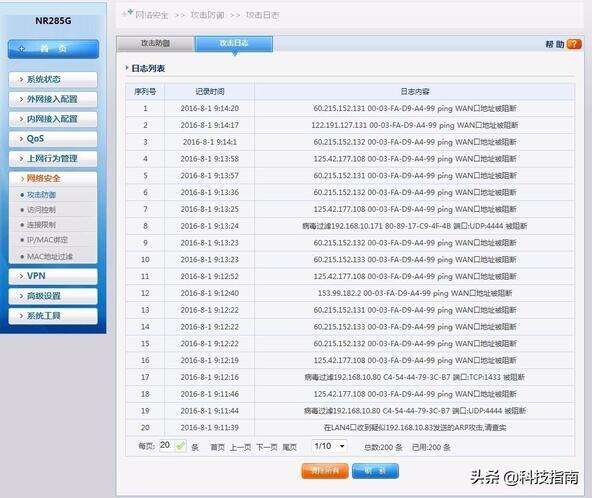Open 访问控制 submenu item

(x=41, y=210)
